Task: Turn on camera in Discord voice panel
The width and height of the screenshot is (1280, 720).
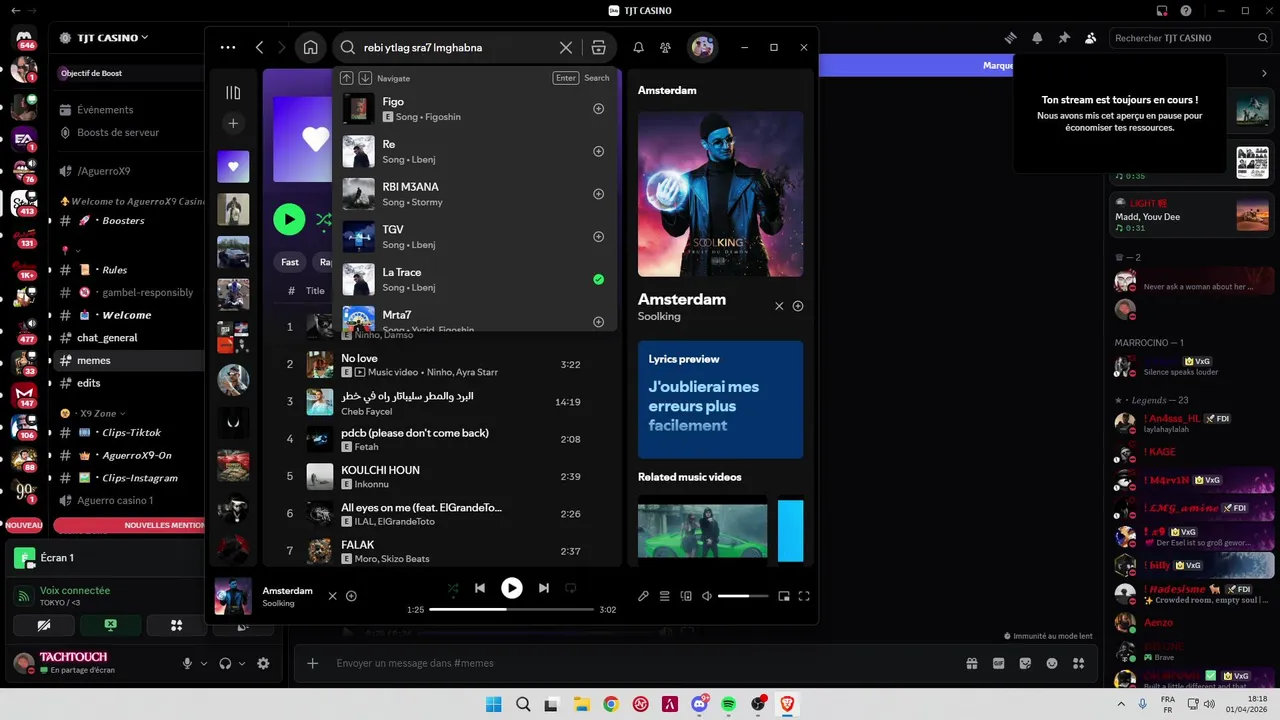Action: pyautogui.click(x=43, y=625)
